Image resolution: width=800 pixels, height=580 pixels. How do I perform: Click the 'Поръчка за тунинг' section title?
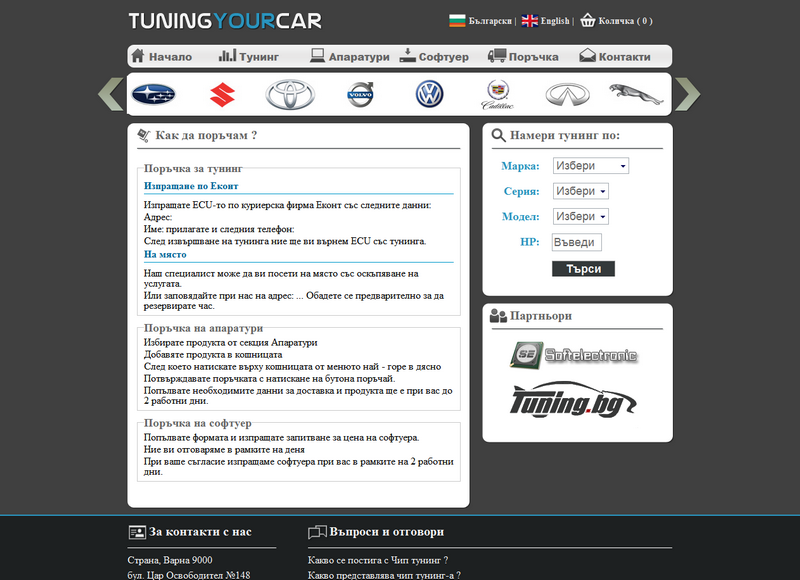pos(193,168)
